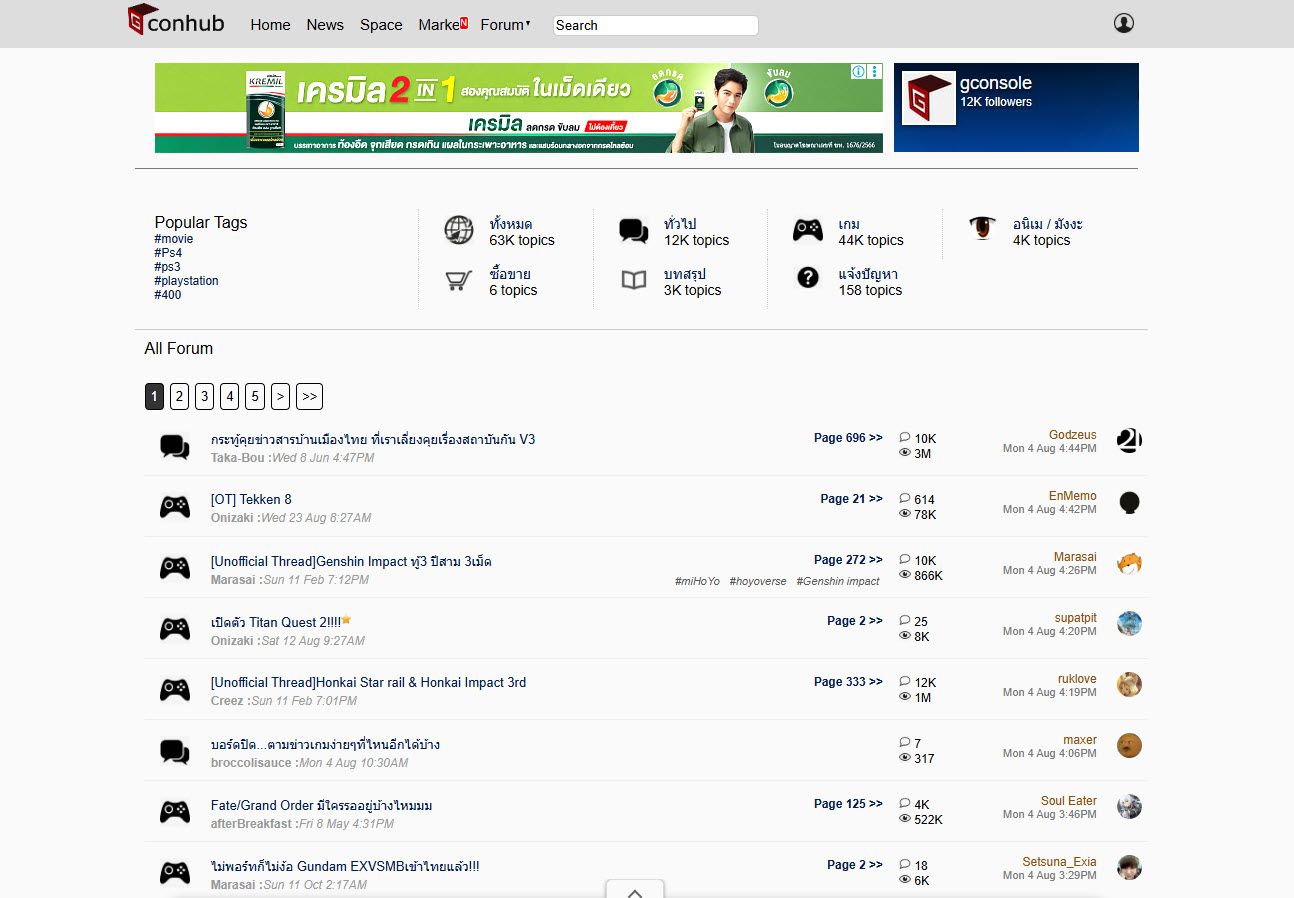Go to page 5 of forum

255,397
